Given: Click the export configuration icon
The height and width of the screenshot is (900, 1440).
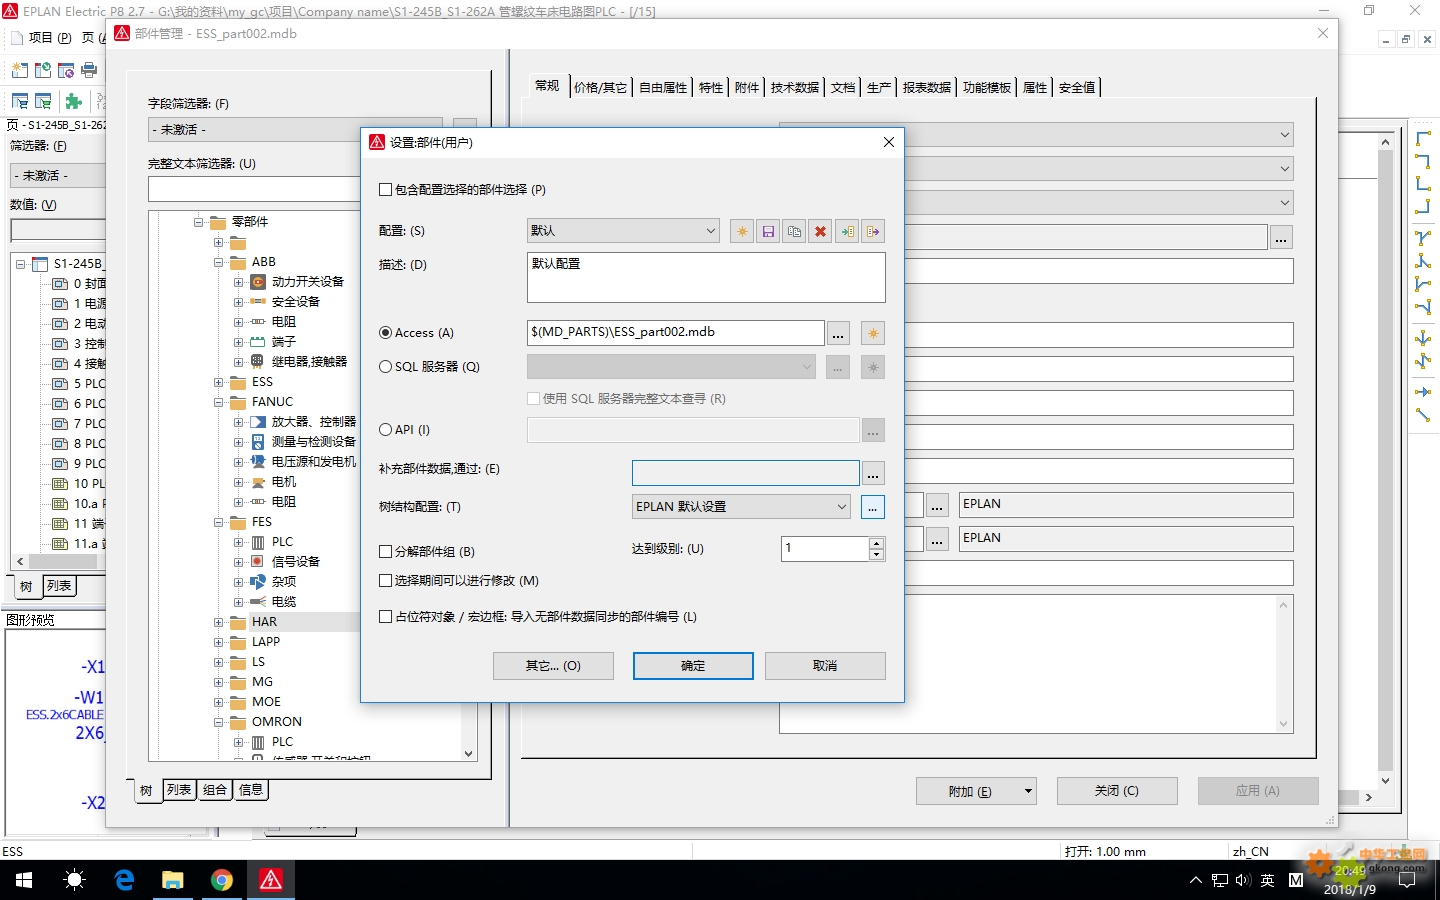Looking at the screenshot, I should pos(873,231).
